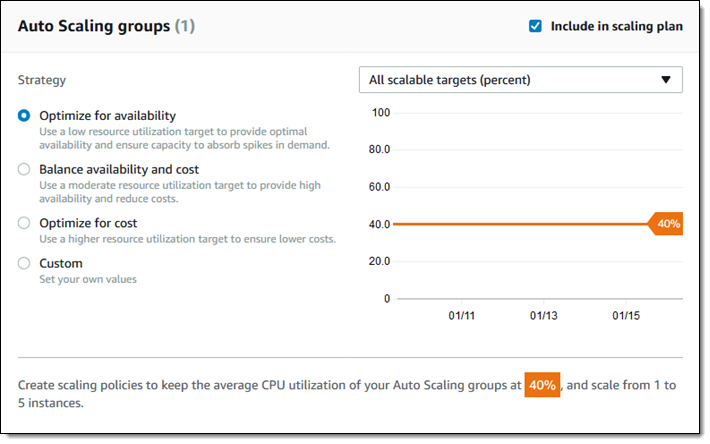Click the orange target line in the chart
710x444 pixels.
coord(520,224)
